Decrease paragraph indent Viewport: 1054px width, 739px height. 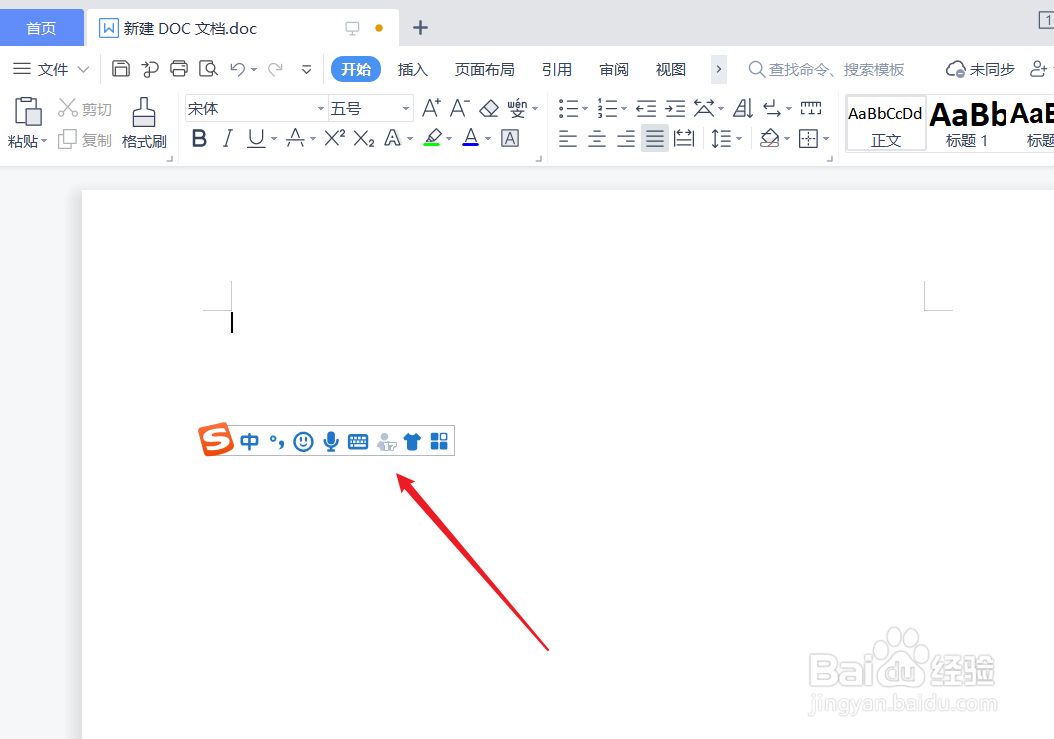coord(646,108)
